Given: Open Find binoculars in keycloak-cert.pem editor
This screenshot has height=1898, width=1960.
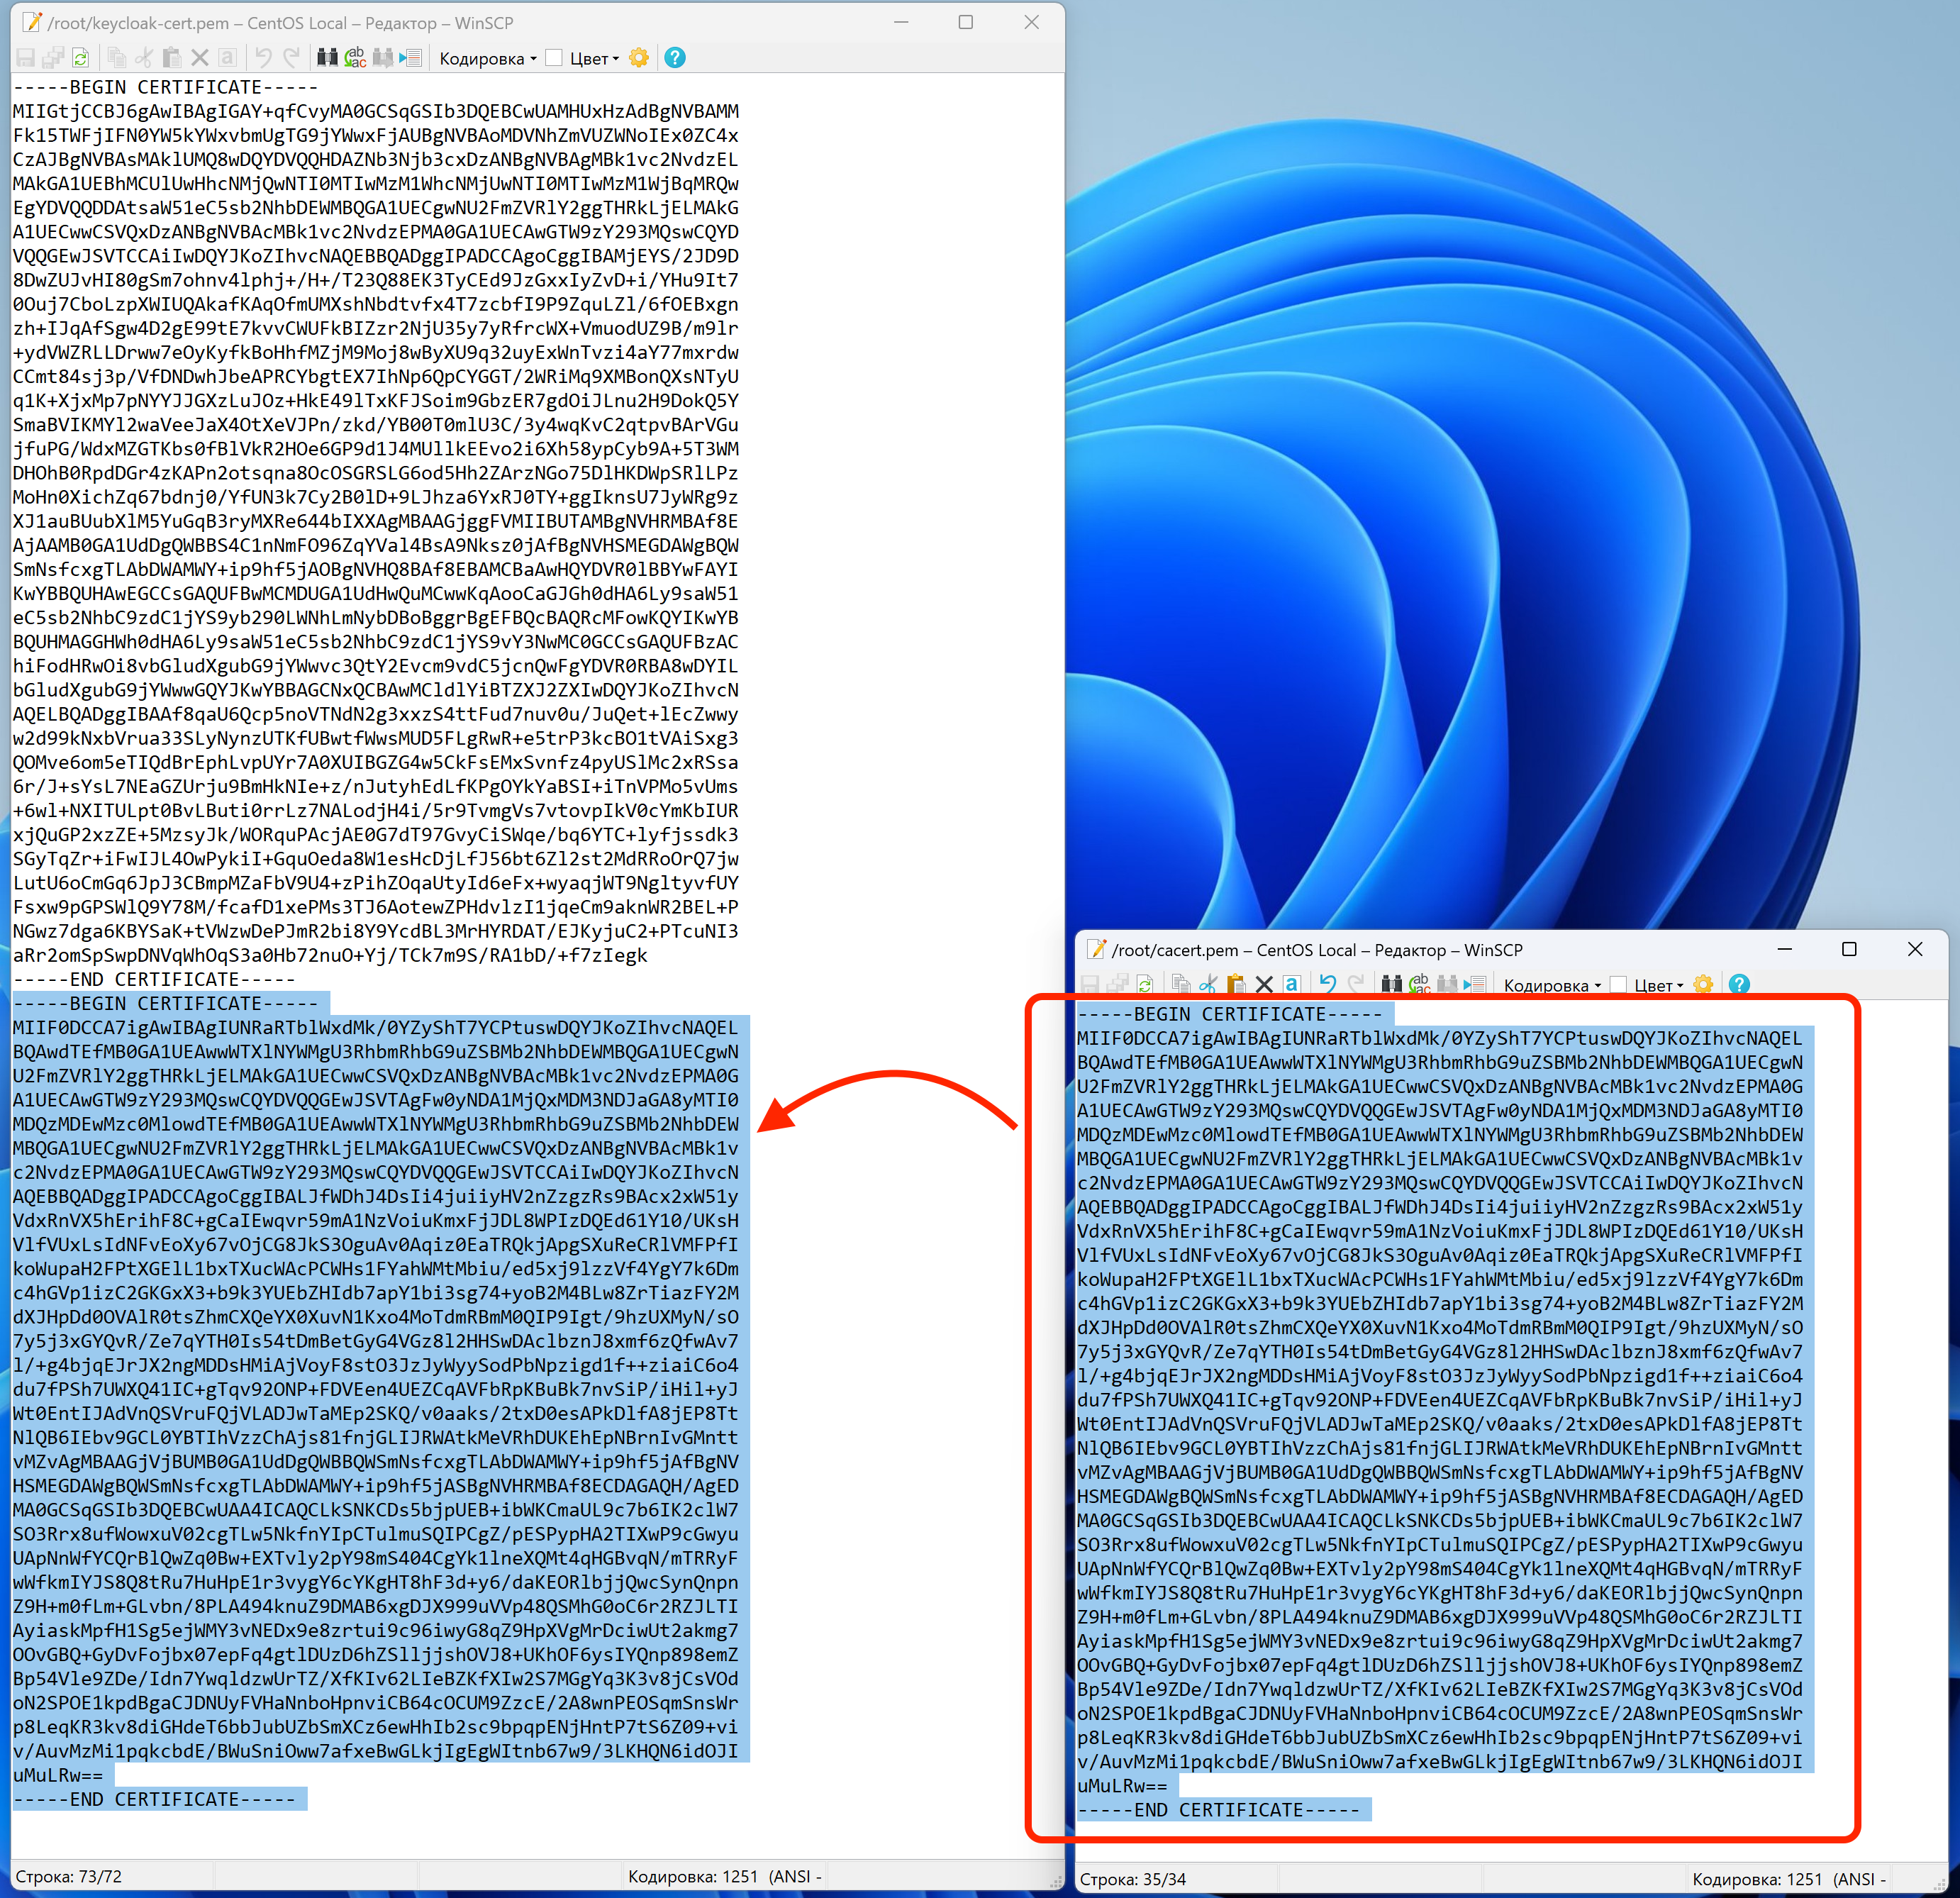Looking at the screenshot, I should (x=327, y=58).
